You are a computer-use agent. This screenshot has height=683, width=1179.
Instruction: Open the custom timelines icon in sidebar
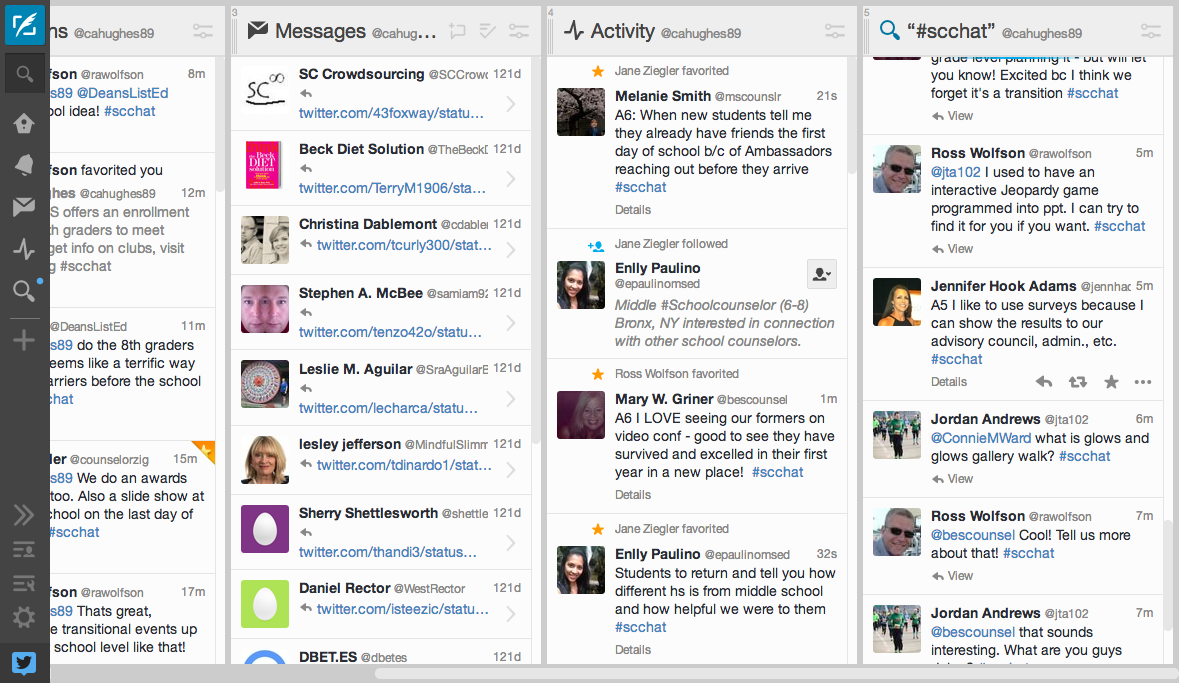pos(24,583)
